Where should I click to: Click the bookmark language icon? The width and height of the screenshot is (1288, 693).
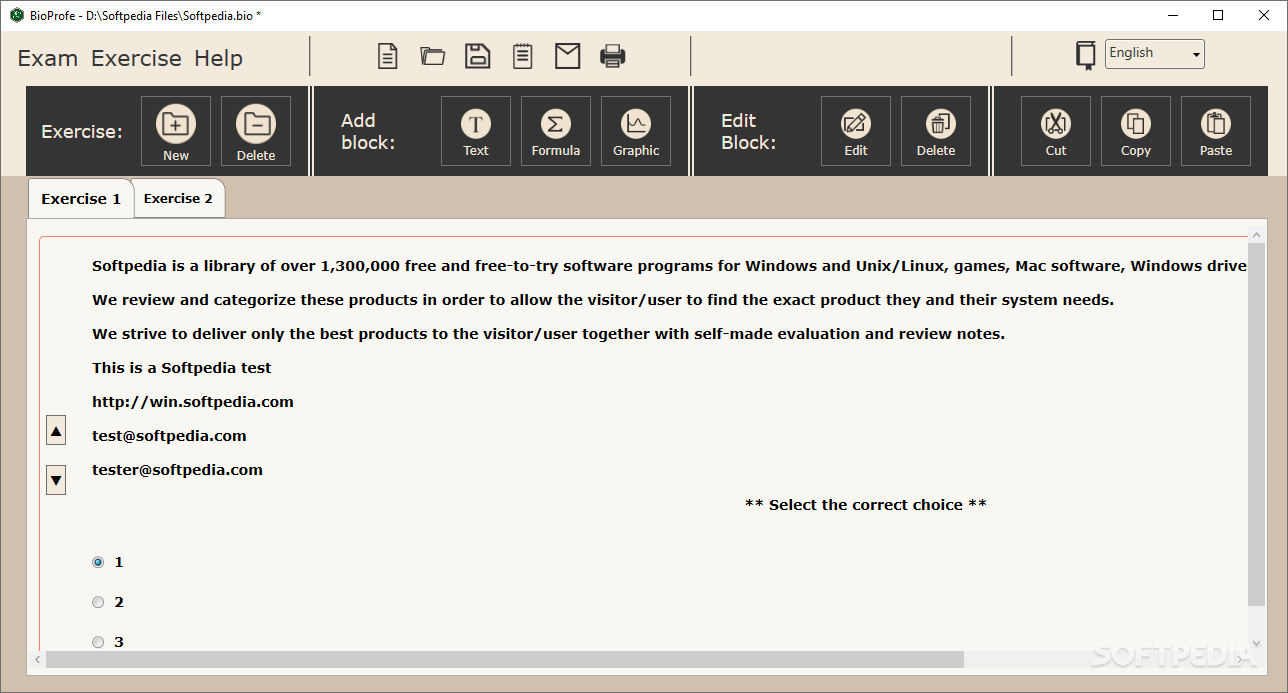pyautogui.click(x=1085, y=55)
